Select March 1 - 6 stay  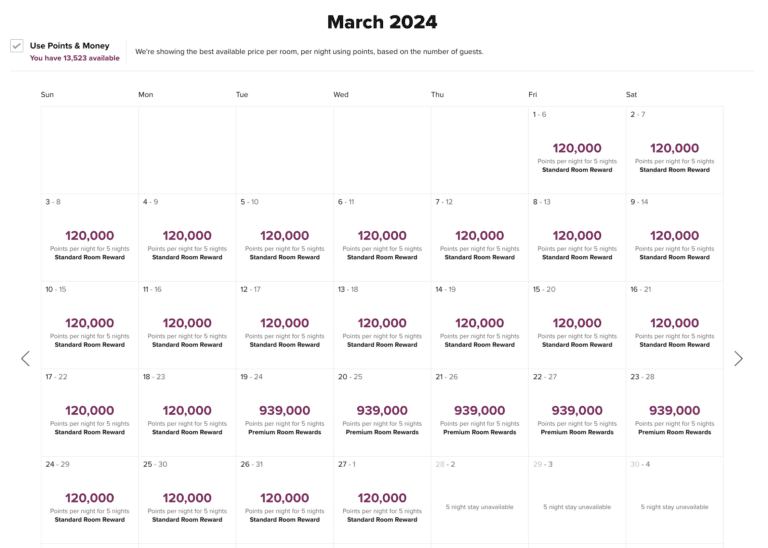coord(577,148)
